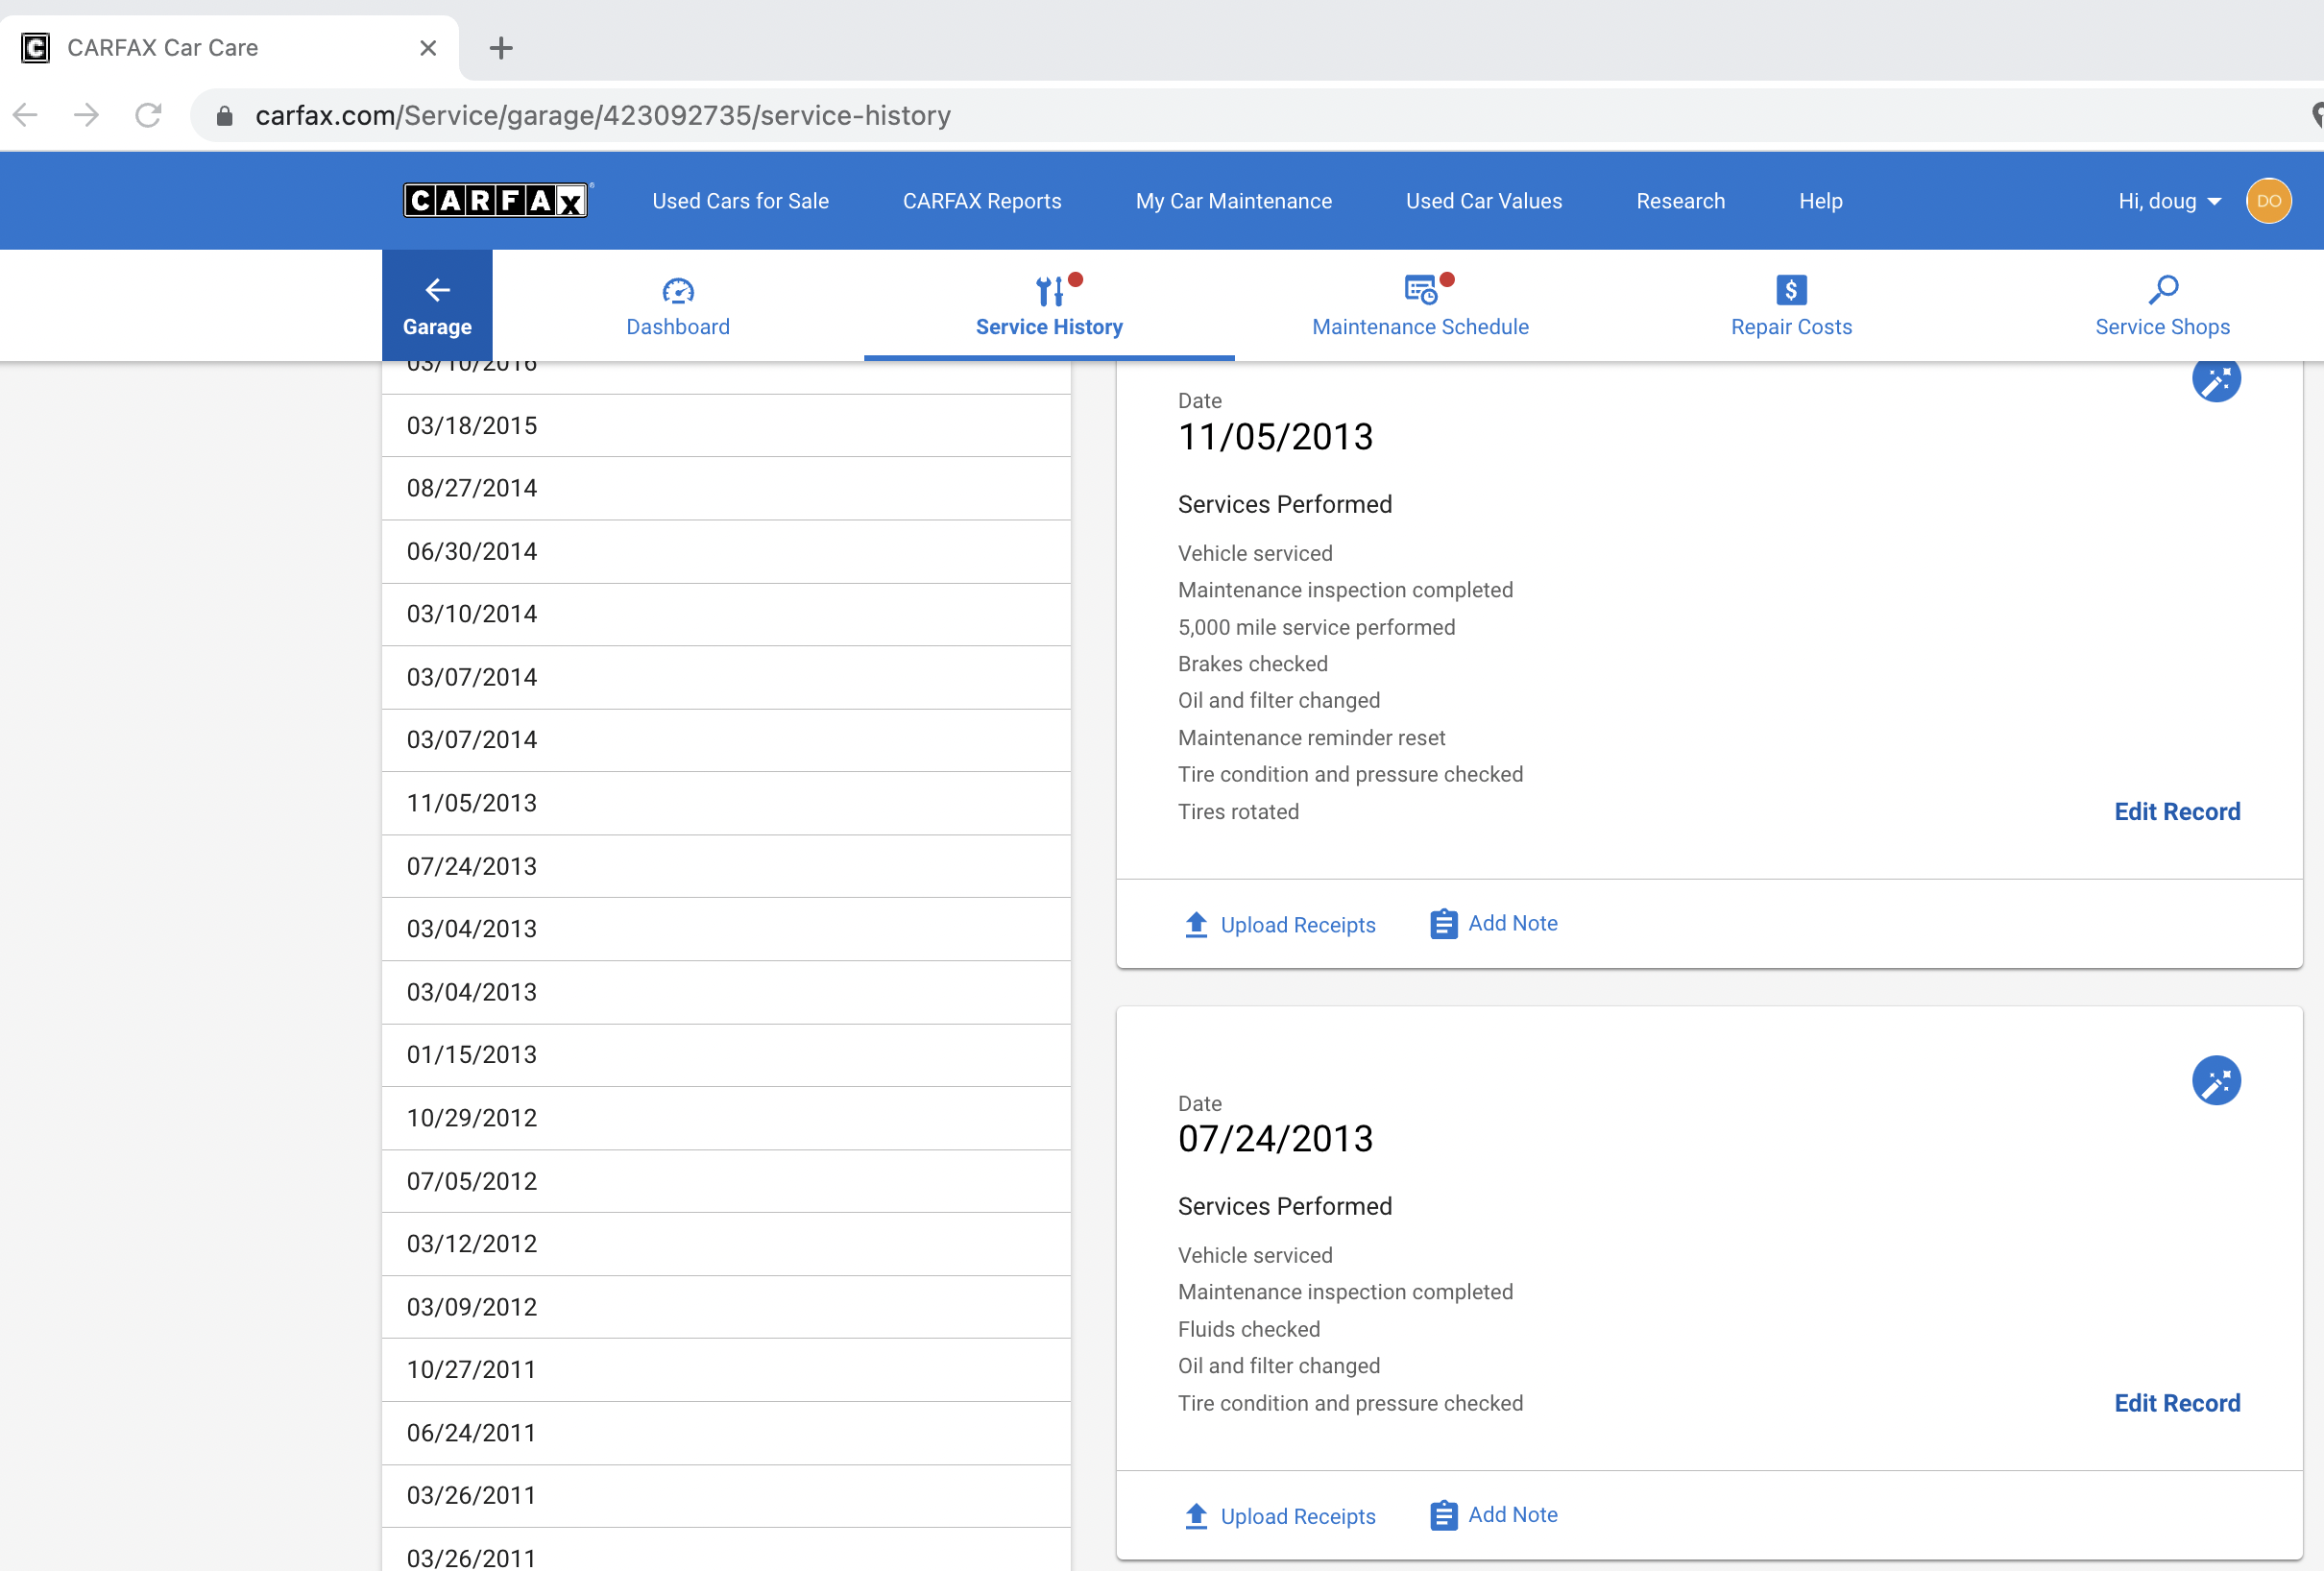Select the 07/05/2012 service date row
Viewport: 2324px width, 1571px height.
(x=726, y=1181)
